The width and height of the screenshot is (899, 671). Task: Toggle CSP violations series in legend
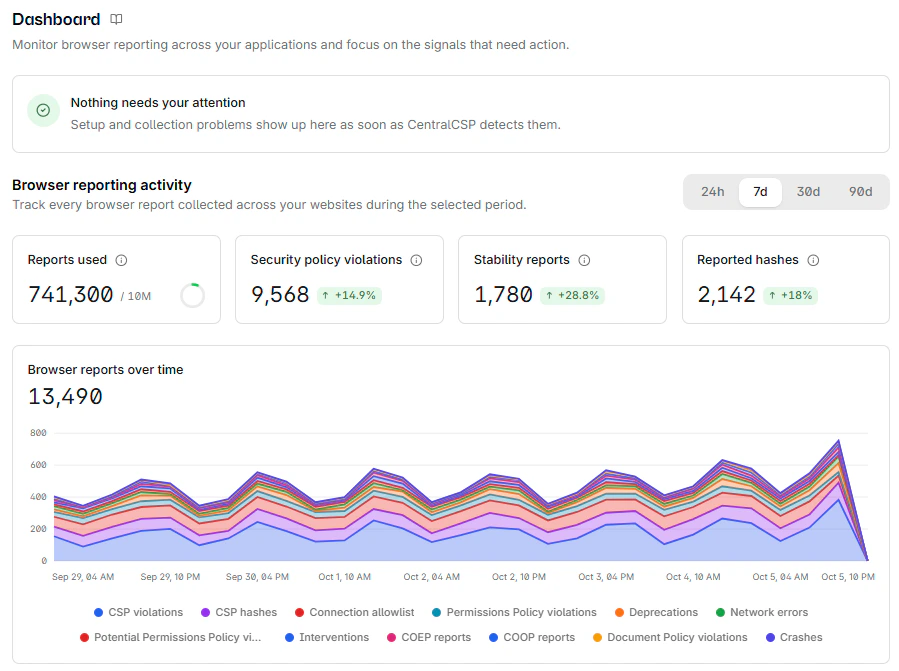(138, 613)
